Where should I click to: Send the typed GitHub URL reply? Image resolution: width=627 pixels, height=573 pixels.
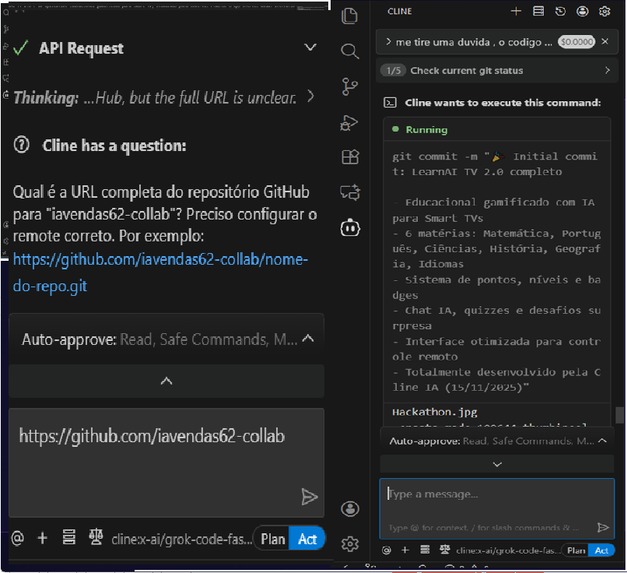[309, 497]
